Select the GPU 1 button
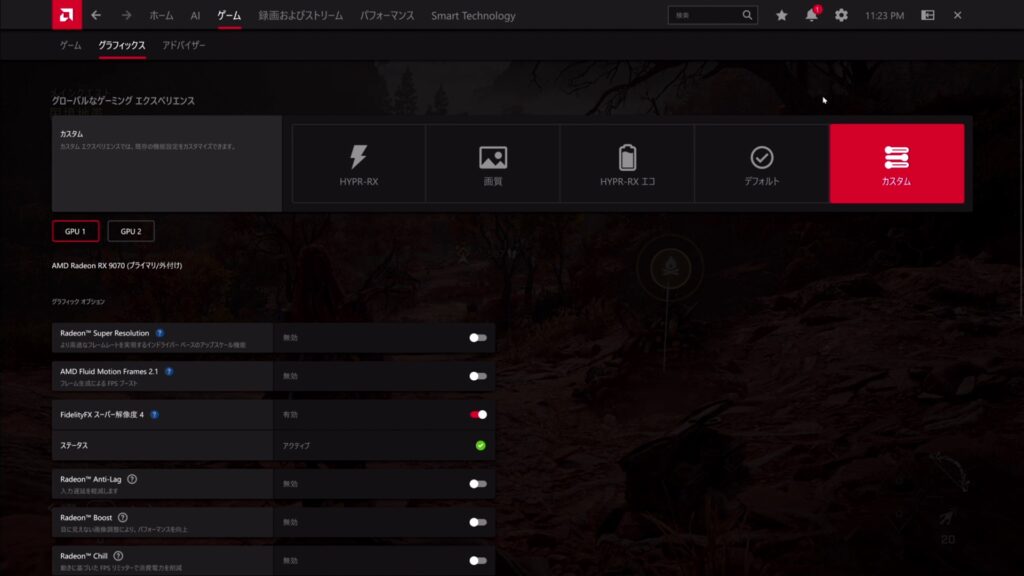Viewport: 1024px width, 576px height. click(76, 231)
